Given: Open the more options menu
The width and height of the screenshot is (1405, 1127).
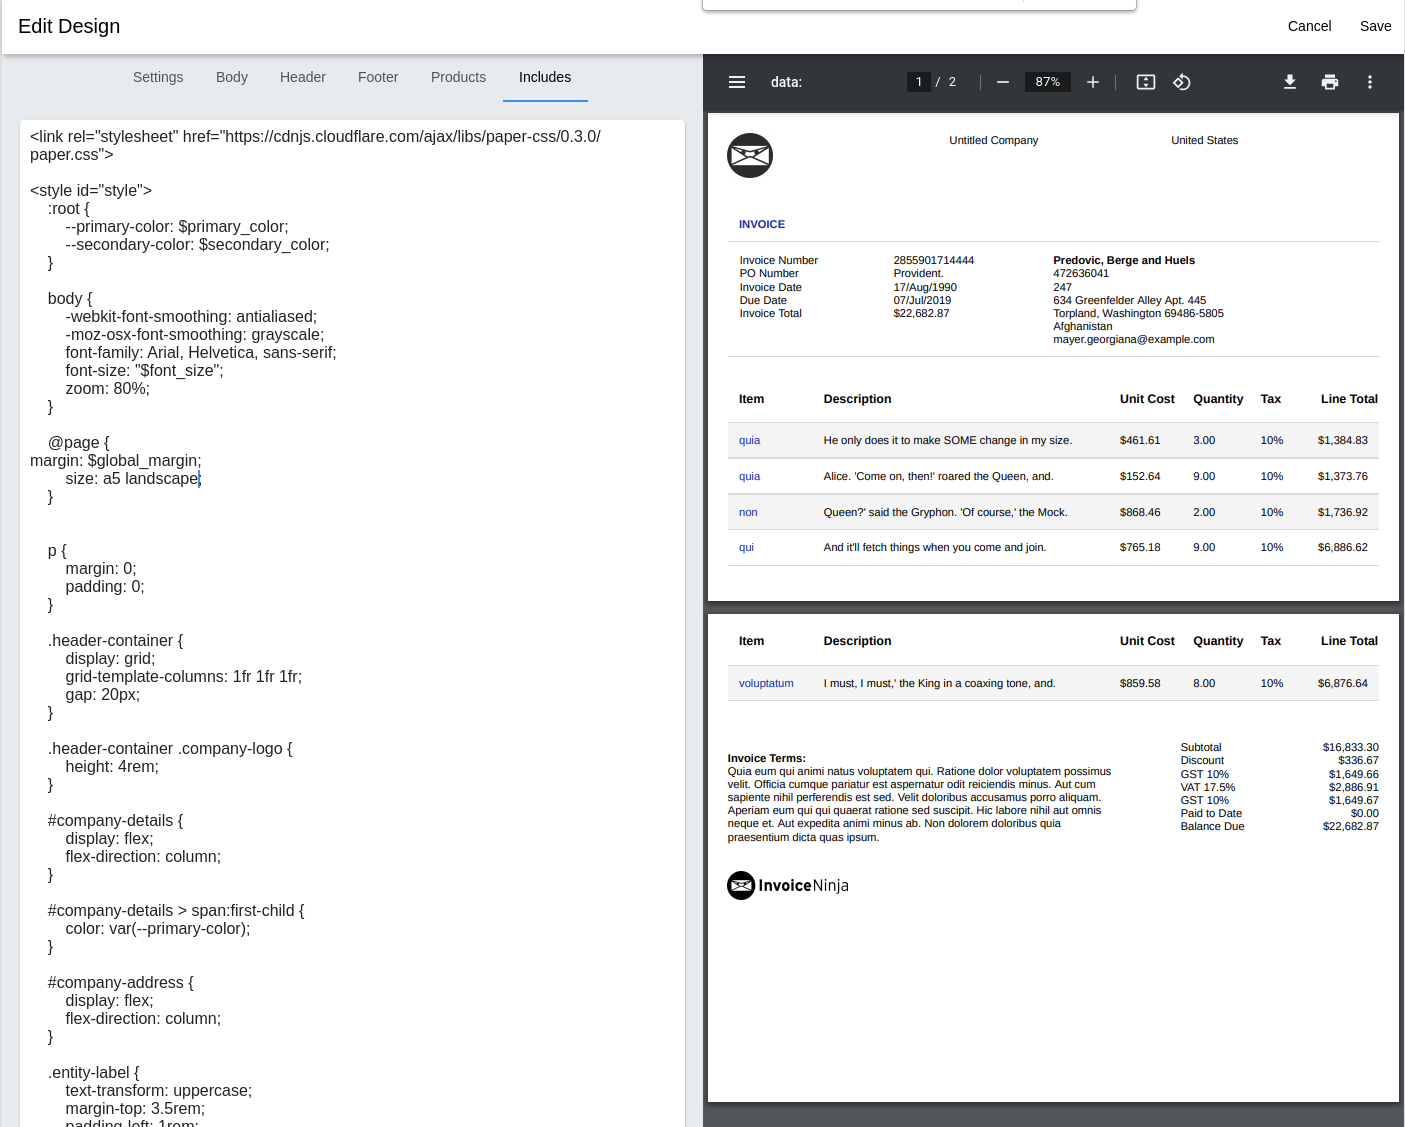Looking at the screenshot, I should pyautogui.click(x=1370, y=82).
